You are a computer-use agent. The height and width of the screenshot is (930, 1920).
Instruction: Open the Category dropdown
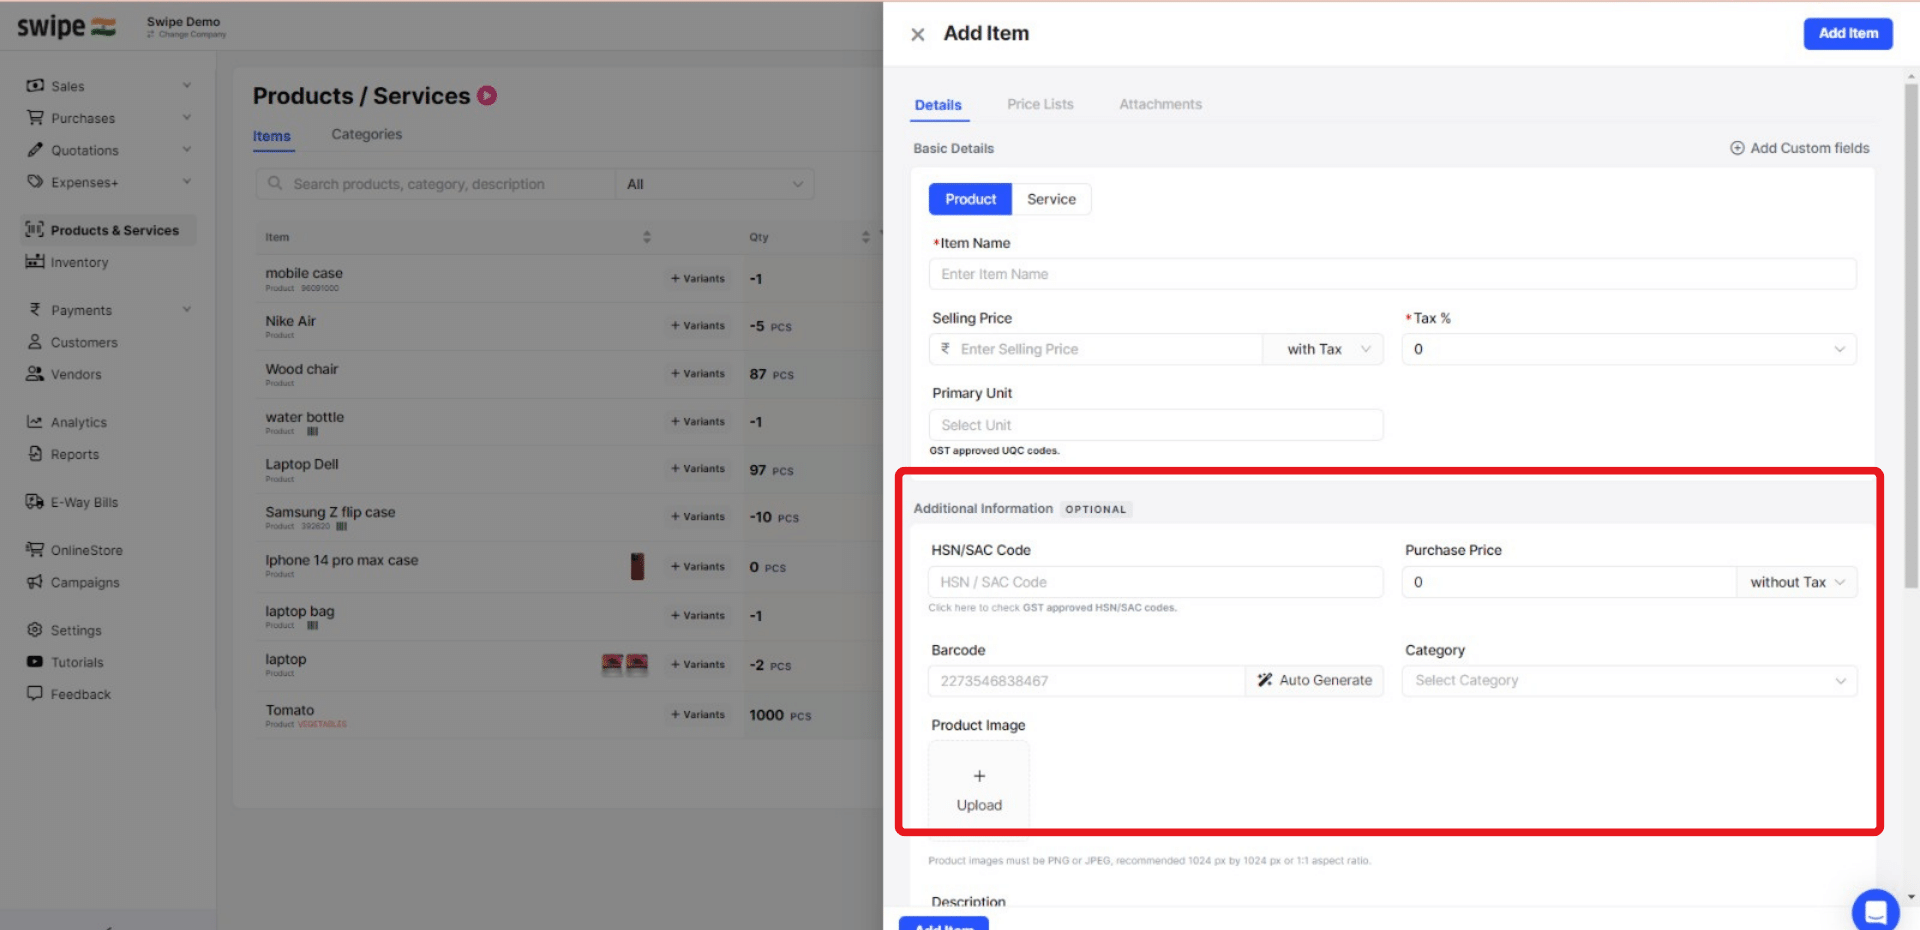1628,680
